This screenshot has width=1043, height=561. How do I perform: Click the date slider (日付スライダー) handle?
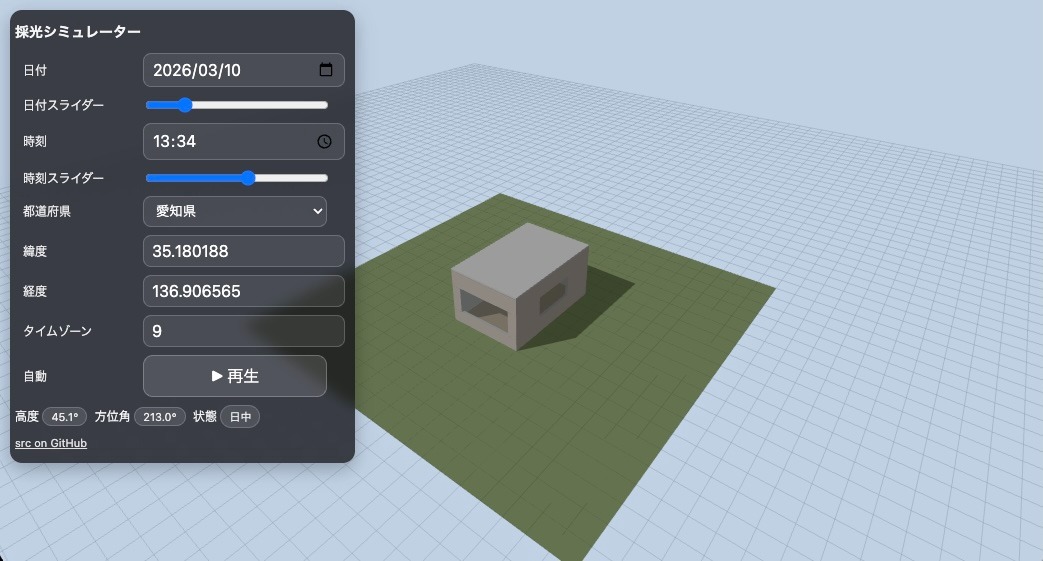184,105
